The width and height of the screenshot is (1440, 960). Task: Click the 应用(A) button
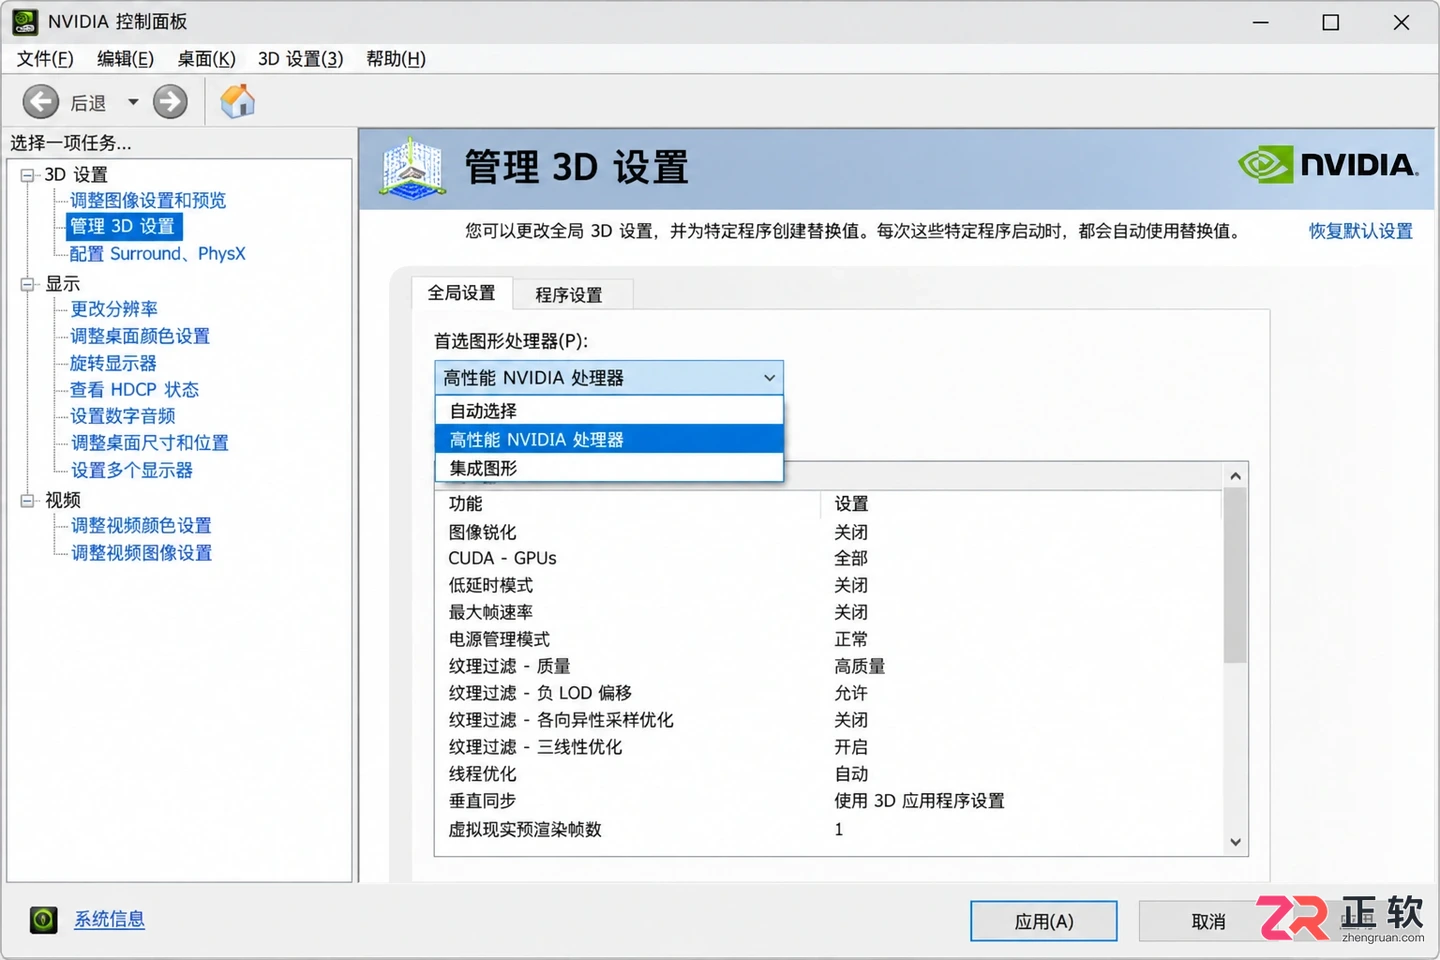(x=1044, y=921)
